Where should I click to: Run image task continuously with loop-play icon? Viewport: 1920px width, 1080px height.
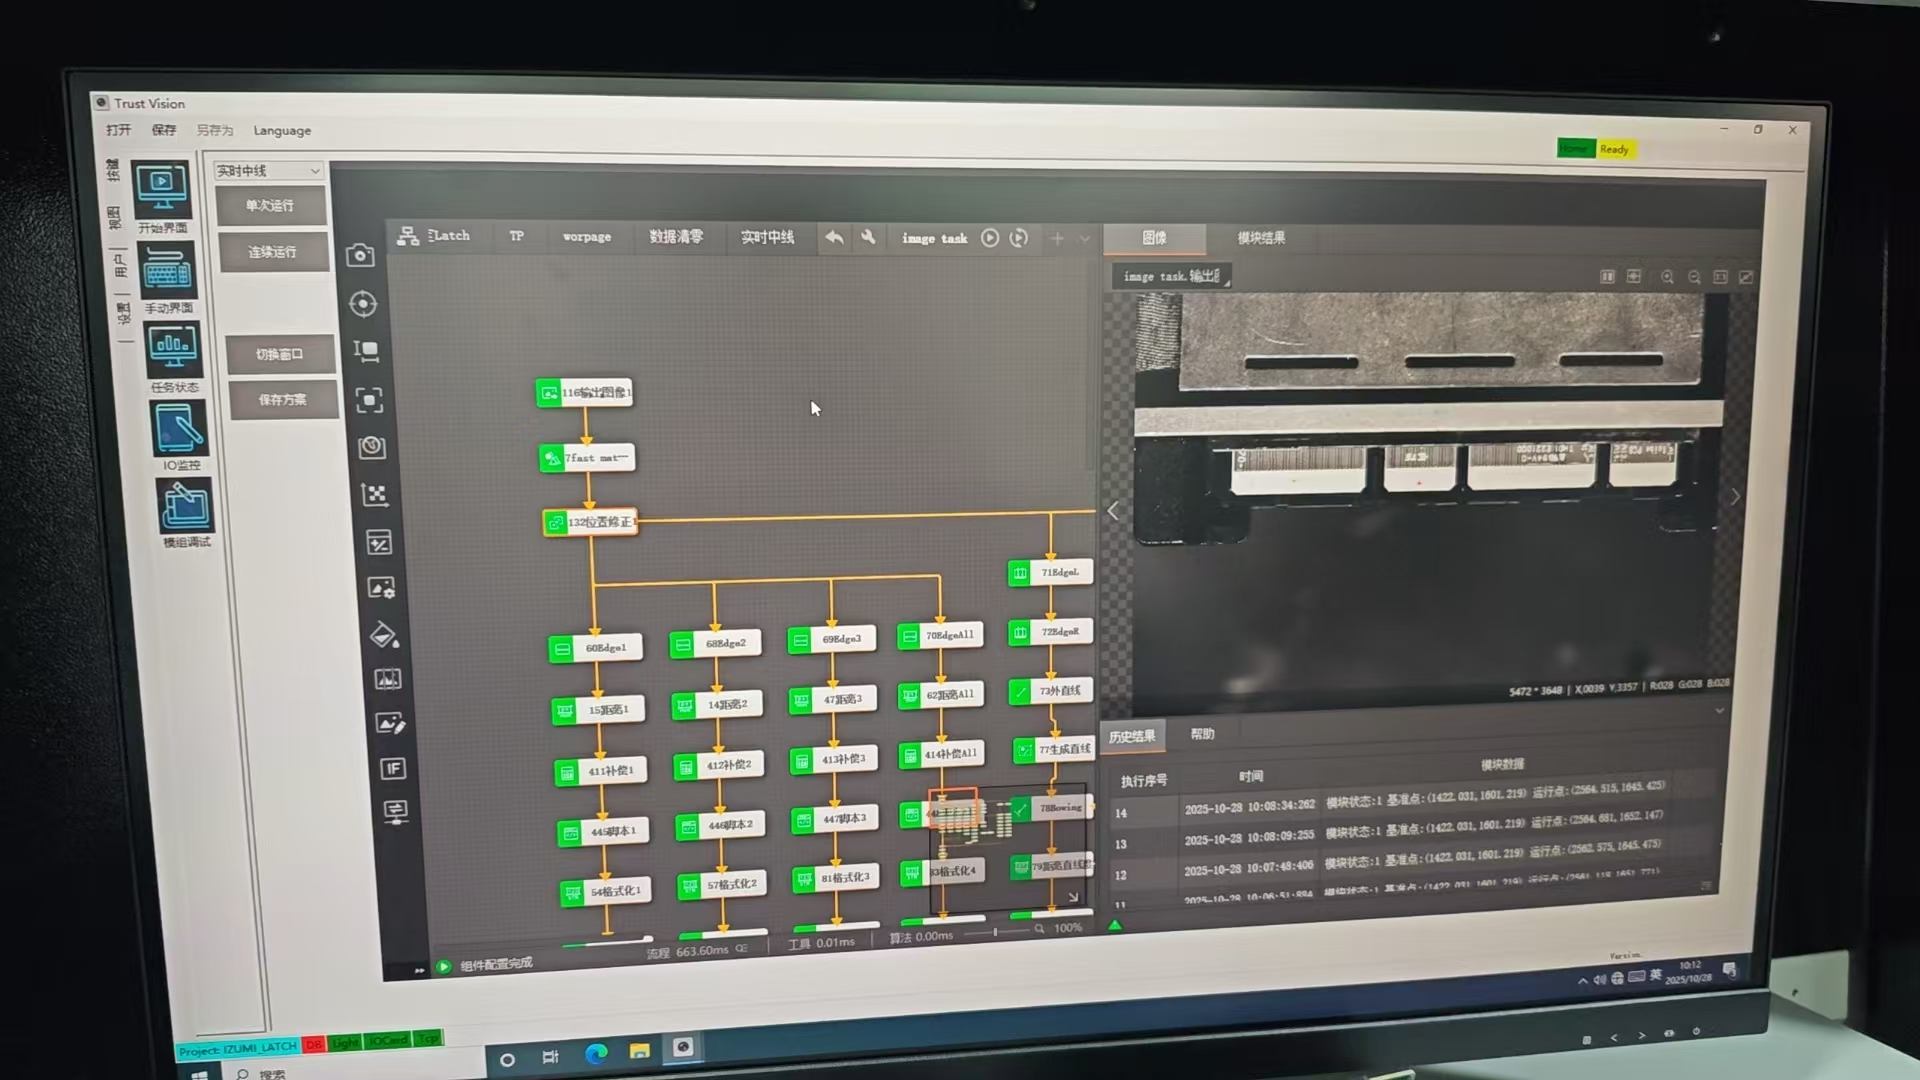1019,238
